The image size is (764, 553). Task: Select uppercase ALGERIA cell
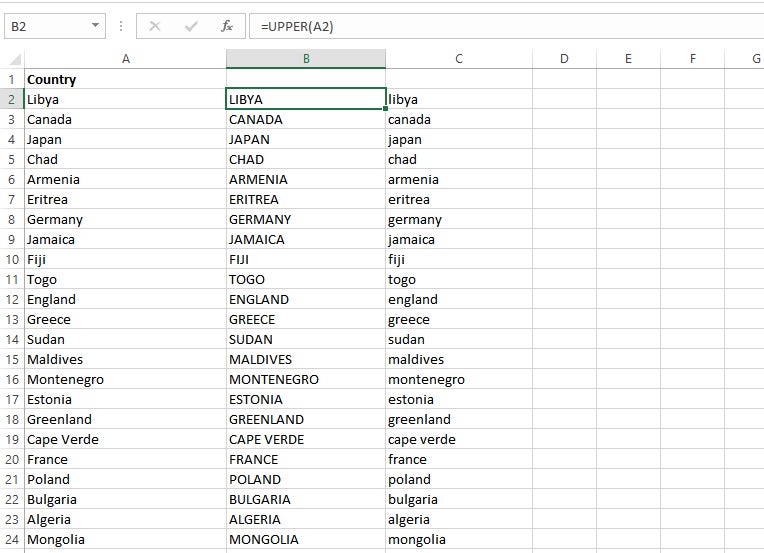click(306, 519)
